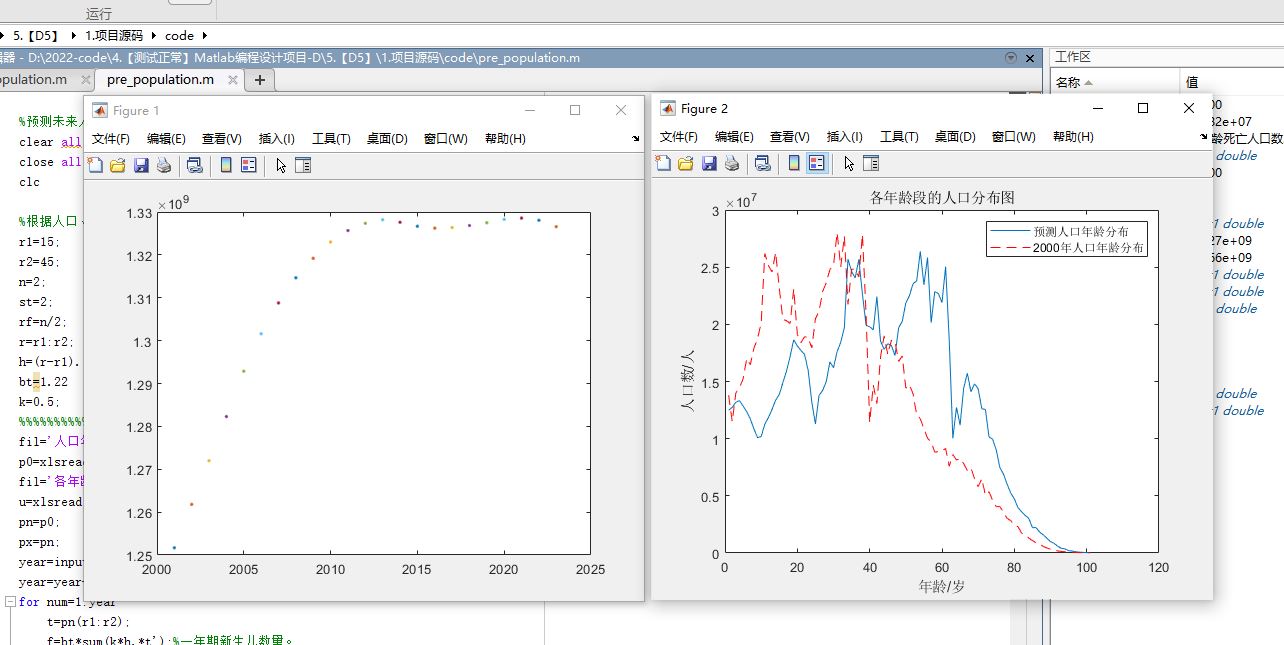
Task: Open file icon in Figure 2 toolbar
Action: point(685,163)
